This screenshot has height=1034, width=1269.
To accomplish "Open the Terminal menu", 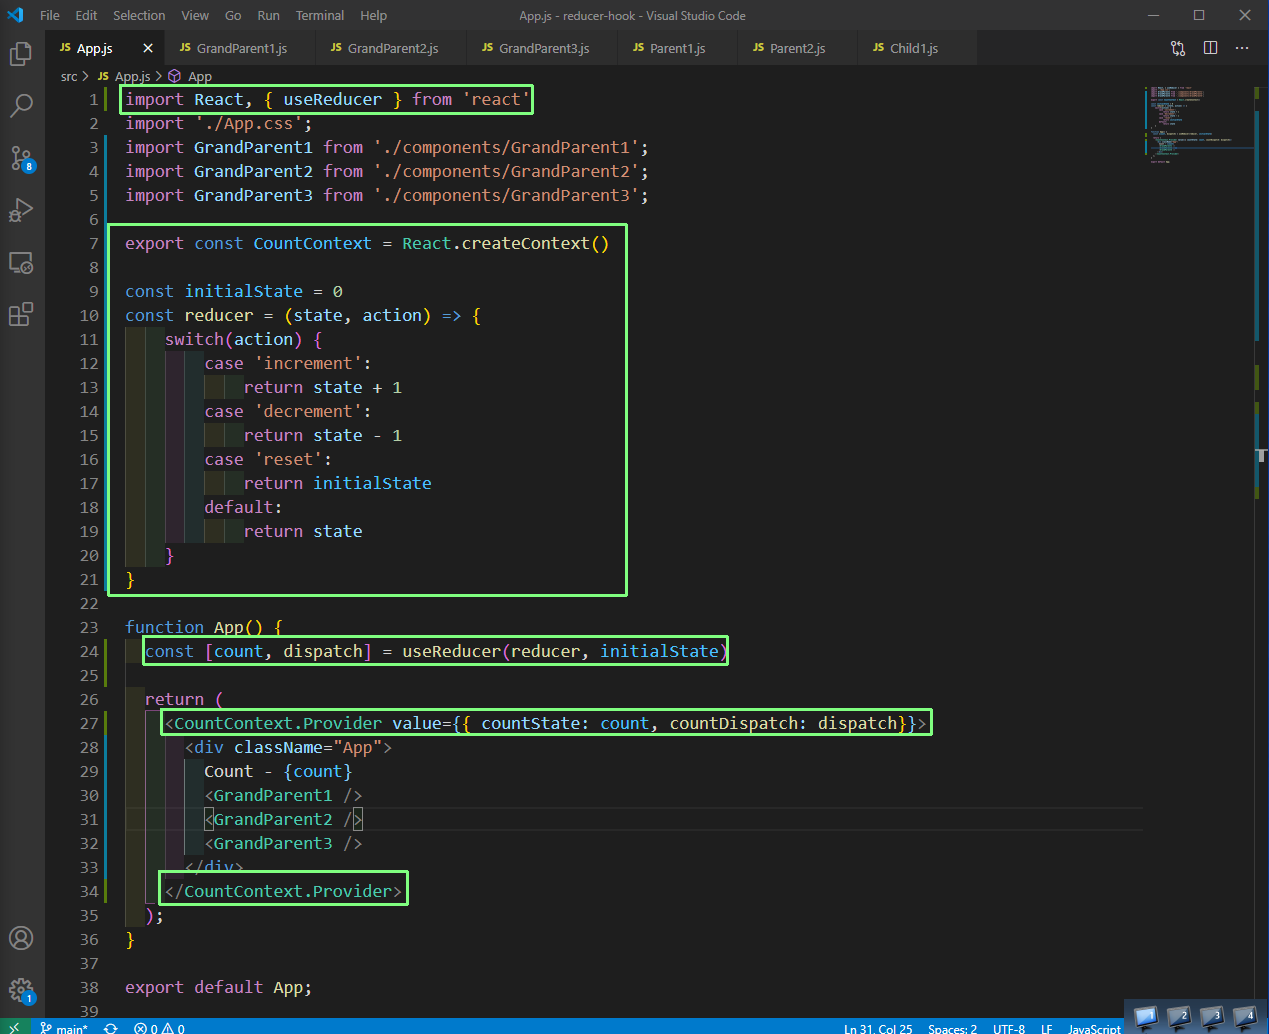I will click(x=320, y=15).
